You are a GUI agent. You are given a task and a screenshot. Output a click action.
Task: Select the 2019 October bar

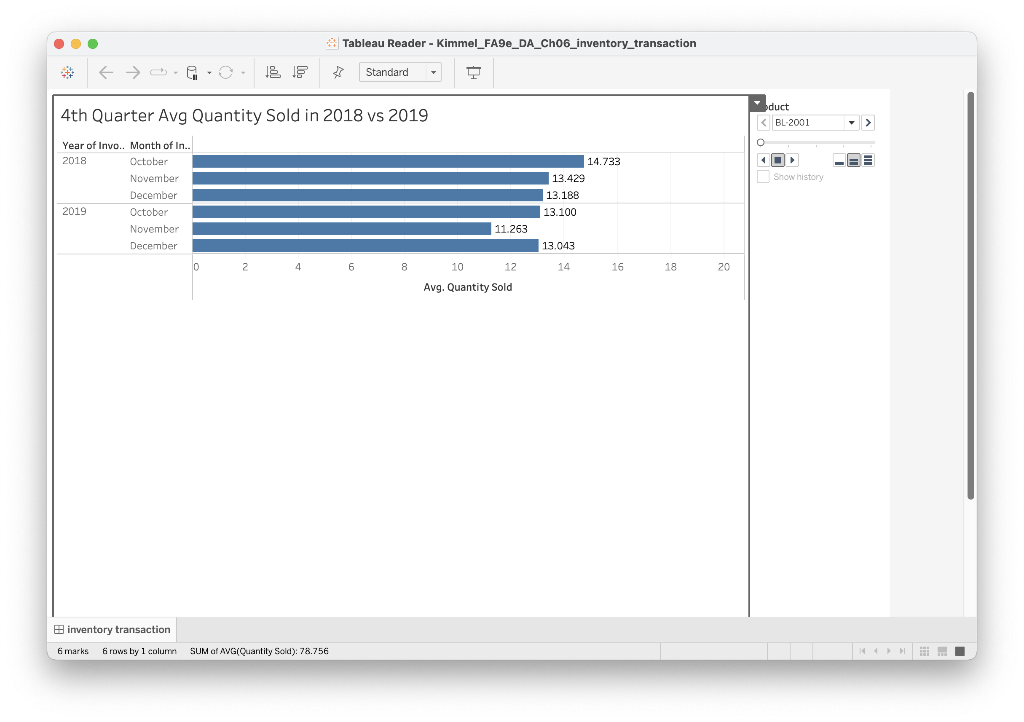pos(366,212)
